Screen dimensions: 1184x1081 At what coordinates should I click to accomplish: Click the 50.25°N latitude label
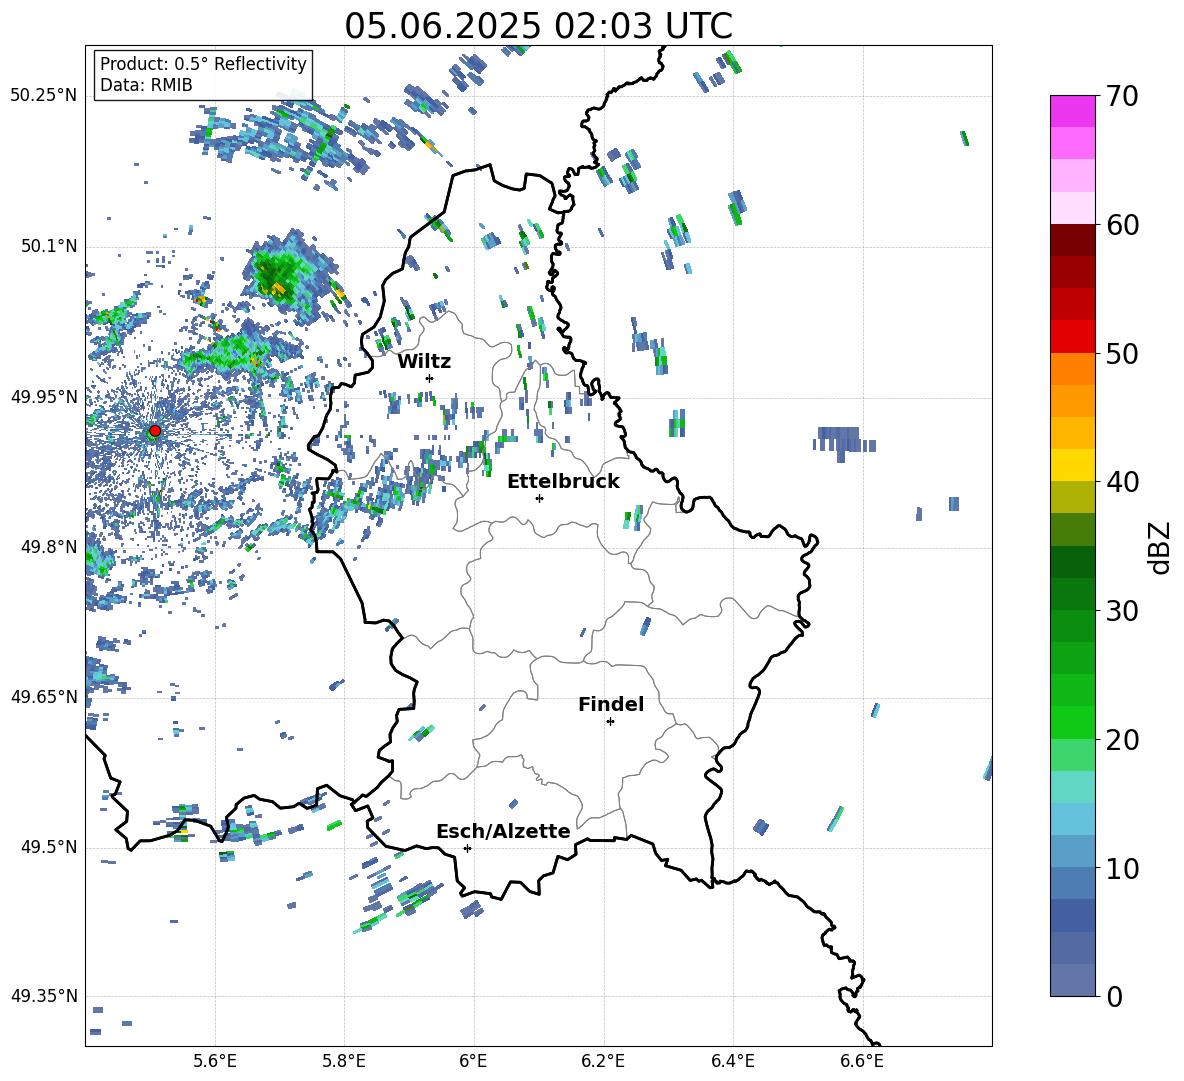pos(44,96)
